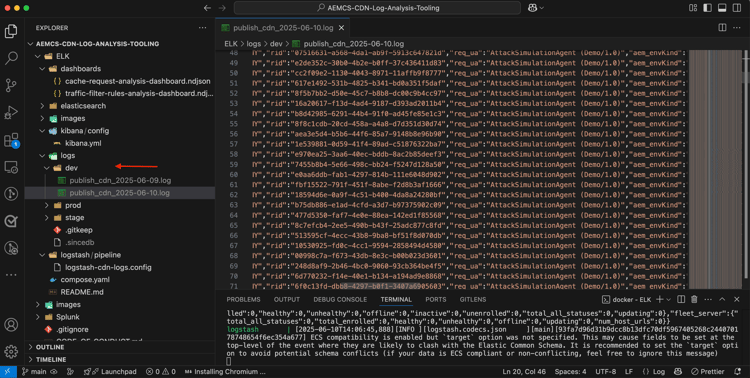
Task: Open the Remote Explorer view
Action: click(x=11, y=167)
